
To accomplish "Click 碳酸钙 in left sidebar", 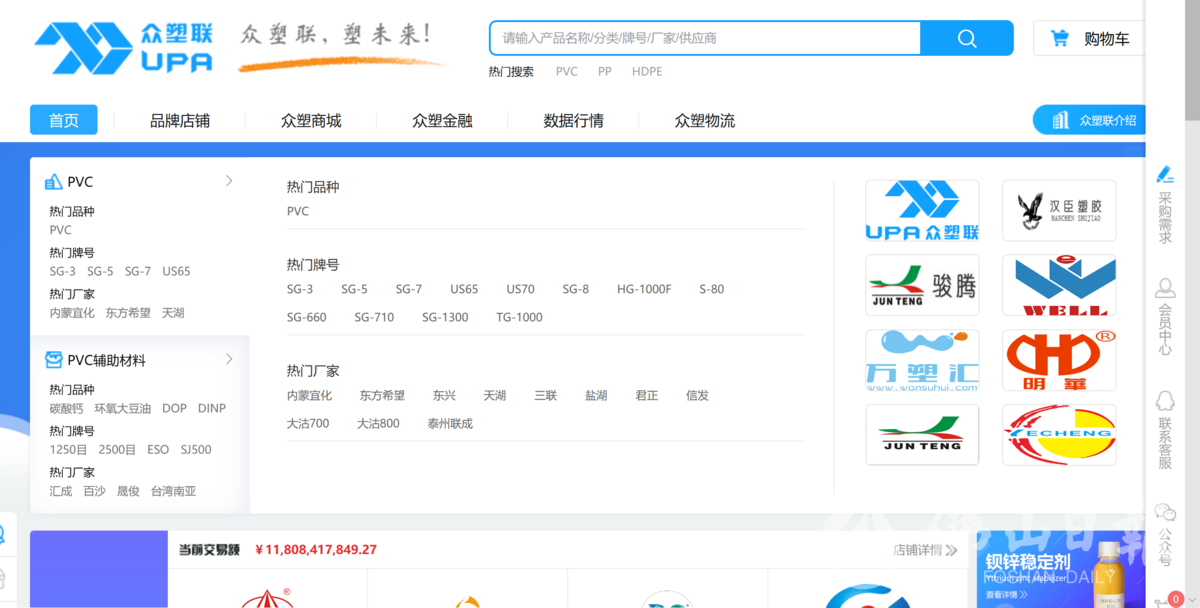I will 67,408.
